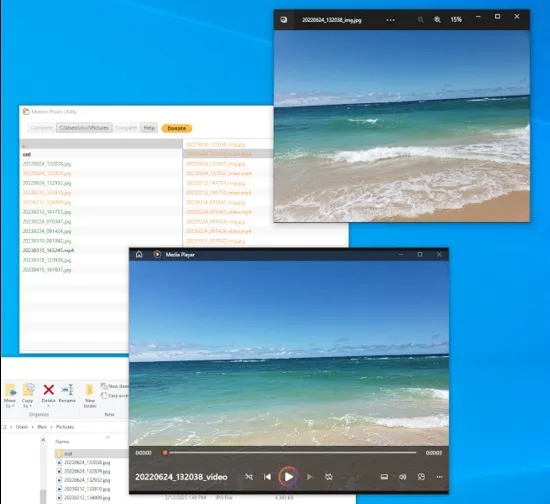
Task: Click the Donate button
Action: (176, 128)
